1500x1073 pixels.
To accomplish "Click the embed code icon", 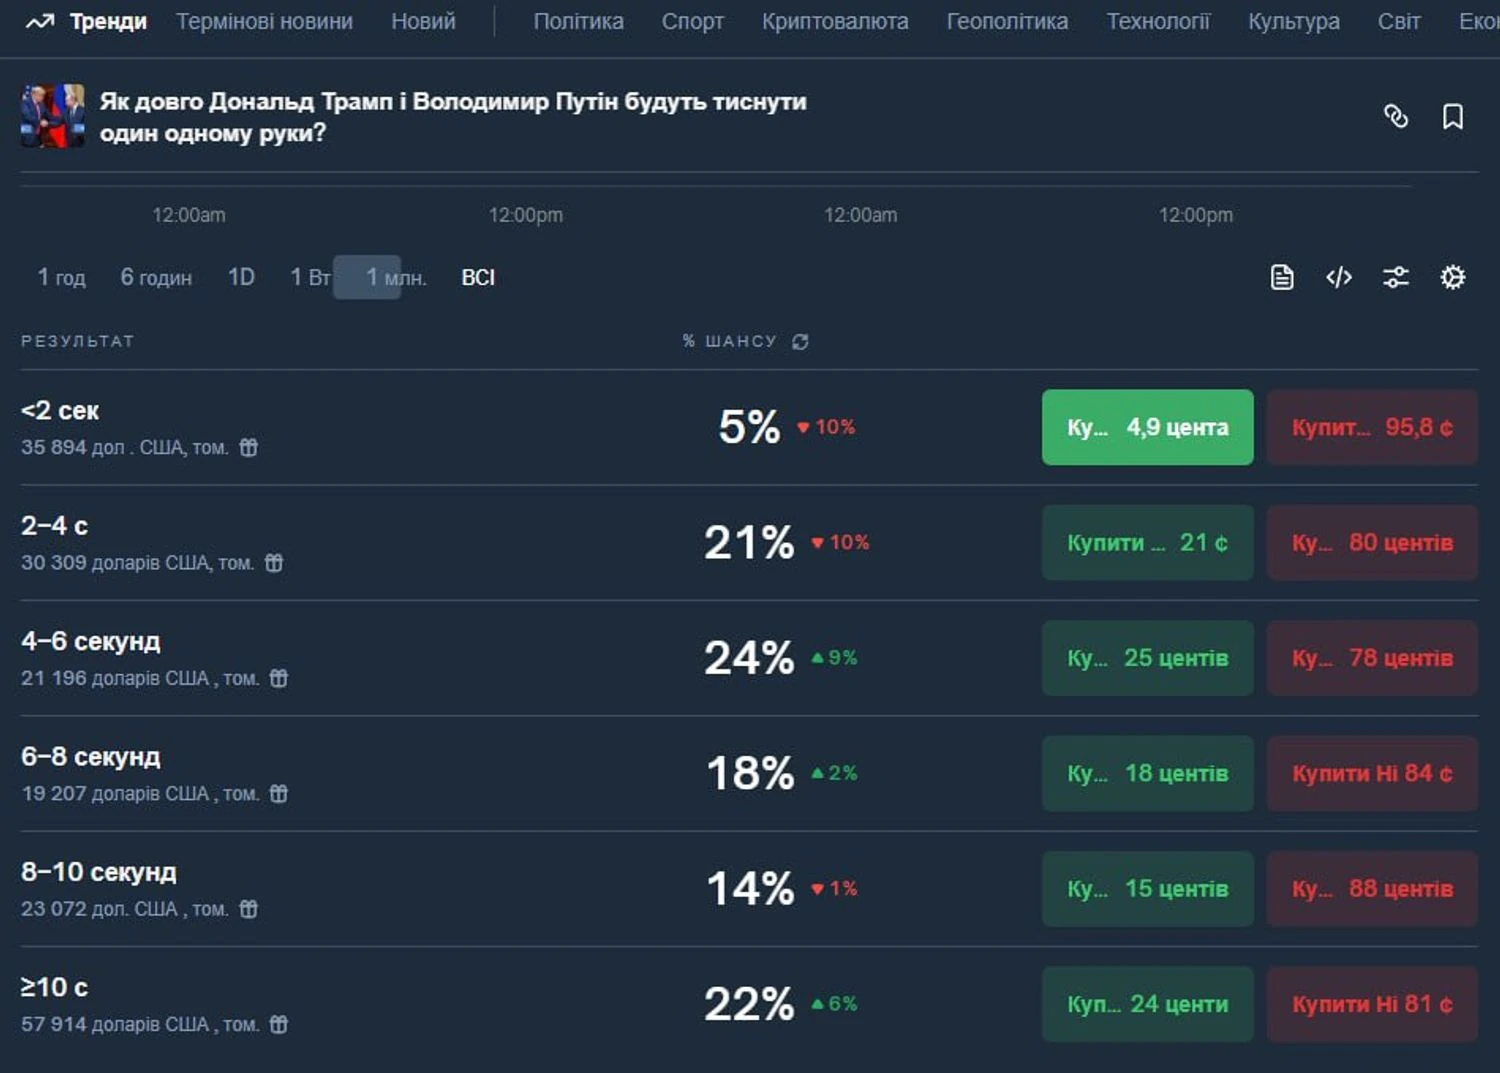I will [x=1338, y=277].
